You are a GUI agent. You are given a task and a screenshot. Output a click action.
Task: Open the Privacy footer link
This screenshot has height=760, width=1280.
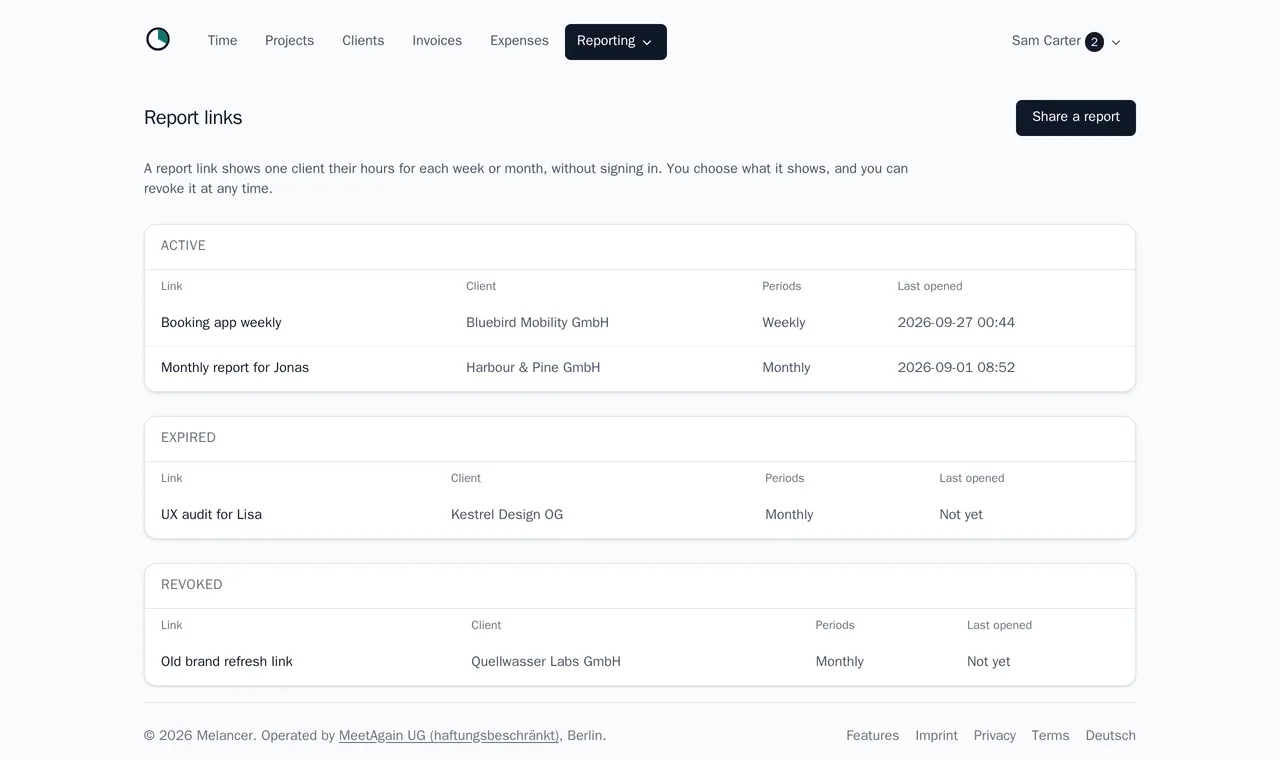pyautogui.click(x=994, y=736)
